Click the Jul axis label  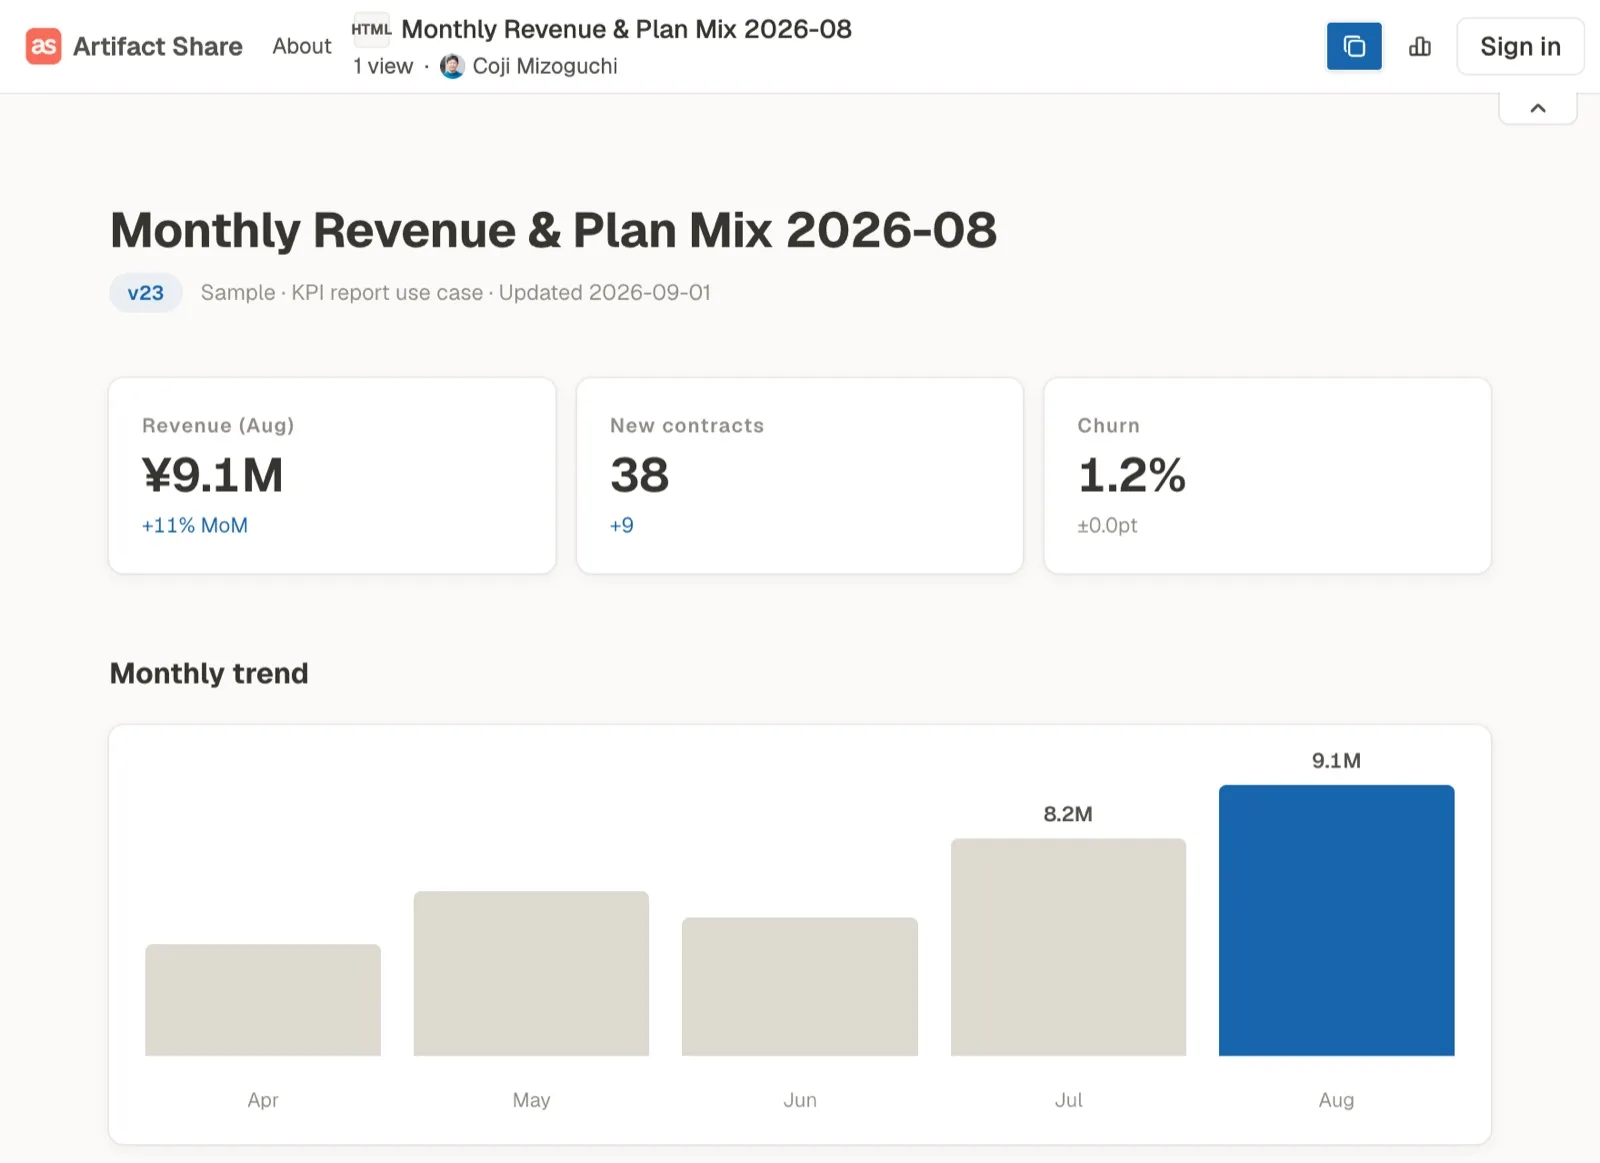click(x=1068, y=1100)
